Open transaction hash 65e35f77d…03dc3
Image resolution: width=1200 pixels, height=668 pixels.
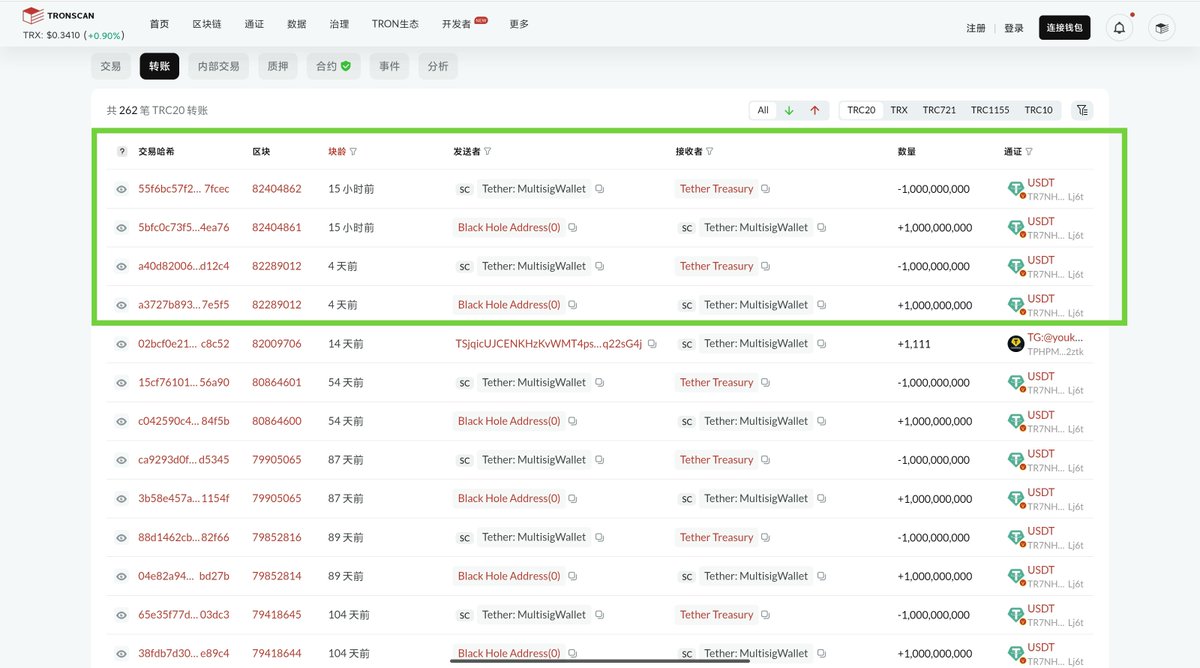tap(184, 615)
